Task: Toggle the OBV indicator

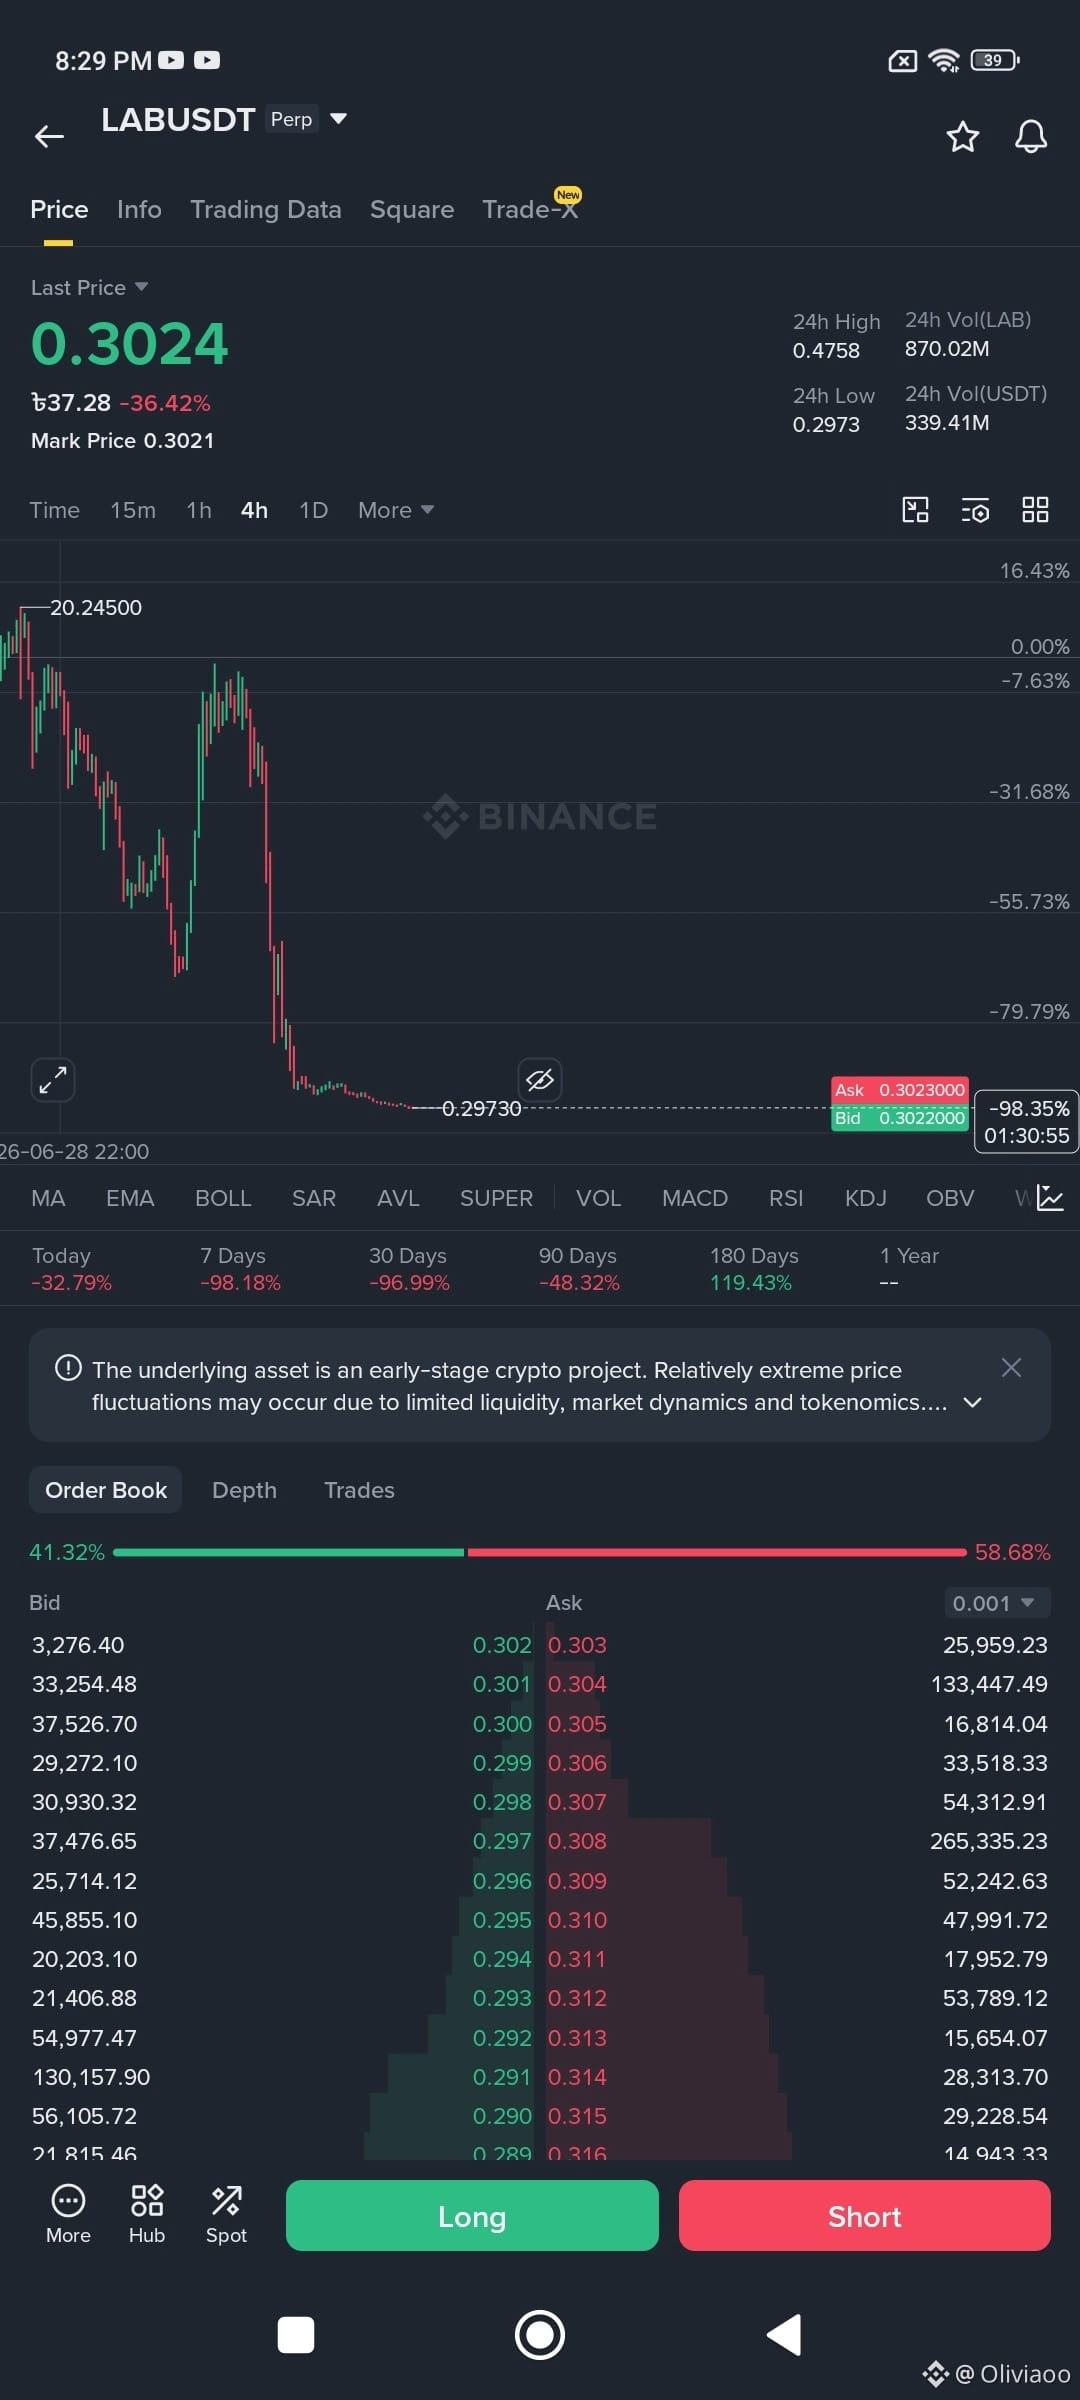Action: tap(950, 1198)
